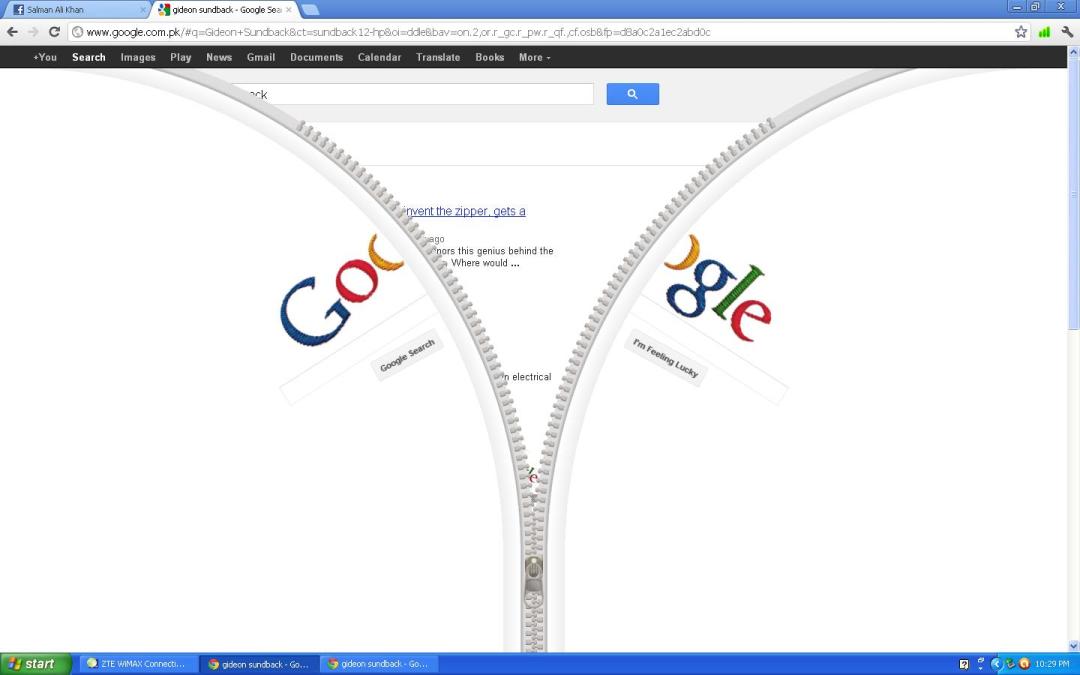This screenshot has width=1080, height=675.
Task: Click the taskbar clock showing 10:29 PM
Action: 1052,664
